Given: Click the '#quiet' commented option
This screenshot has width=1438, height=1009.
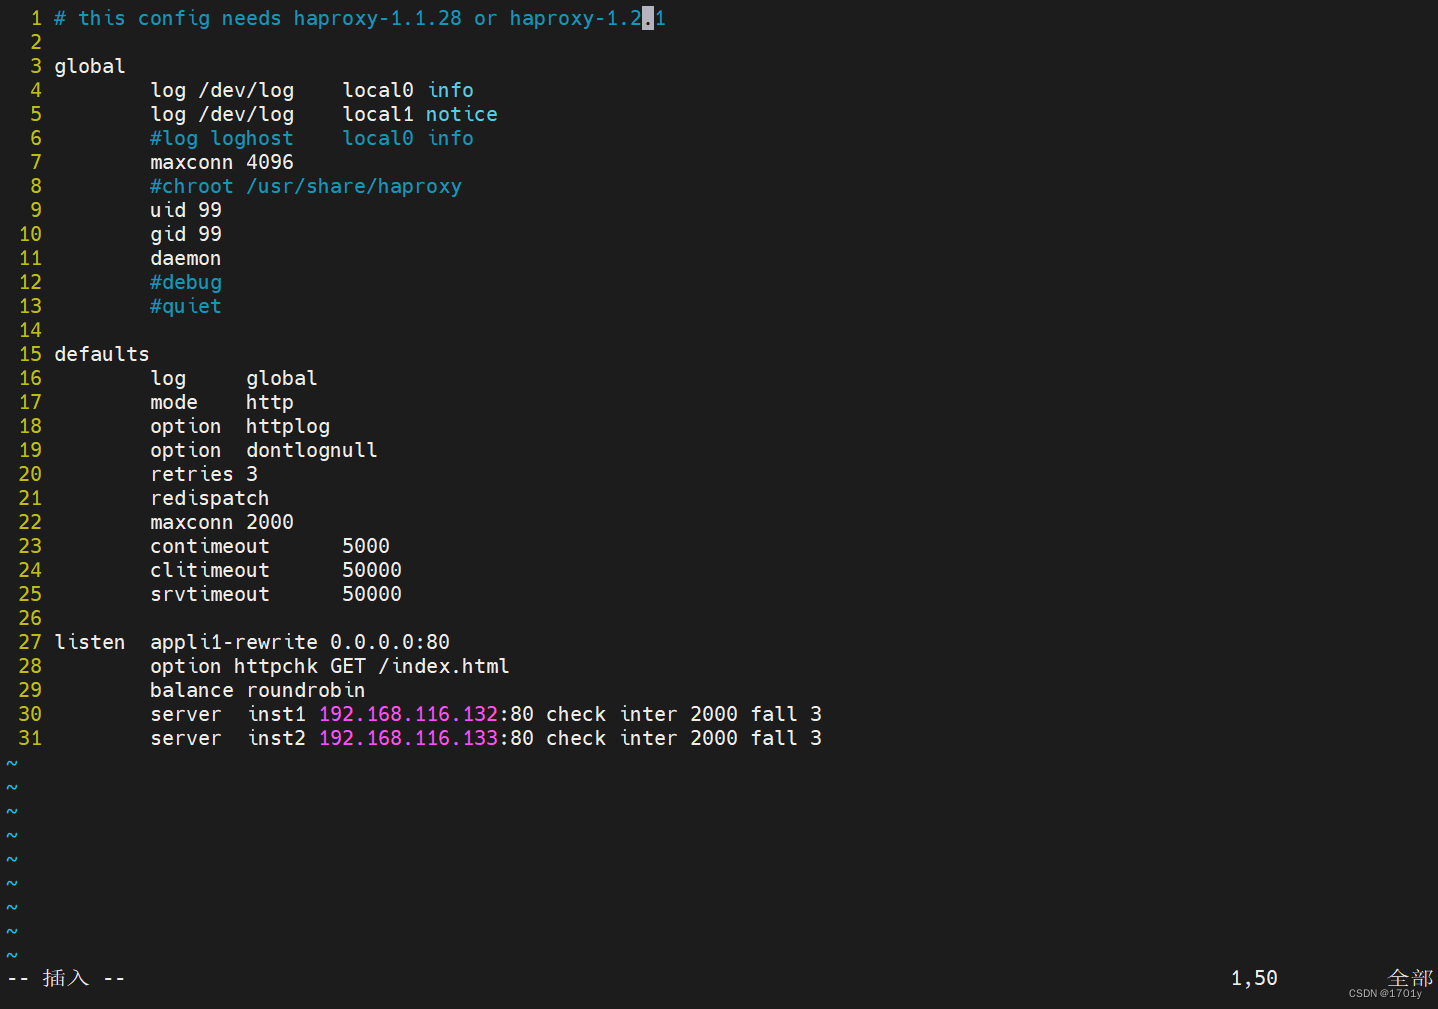Looking at the screenshot, I should 186,306.
